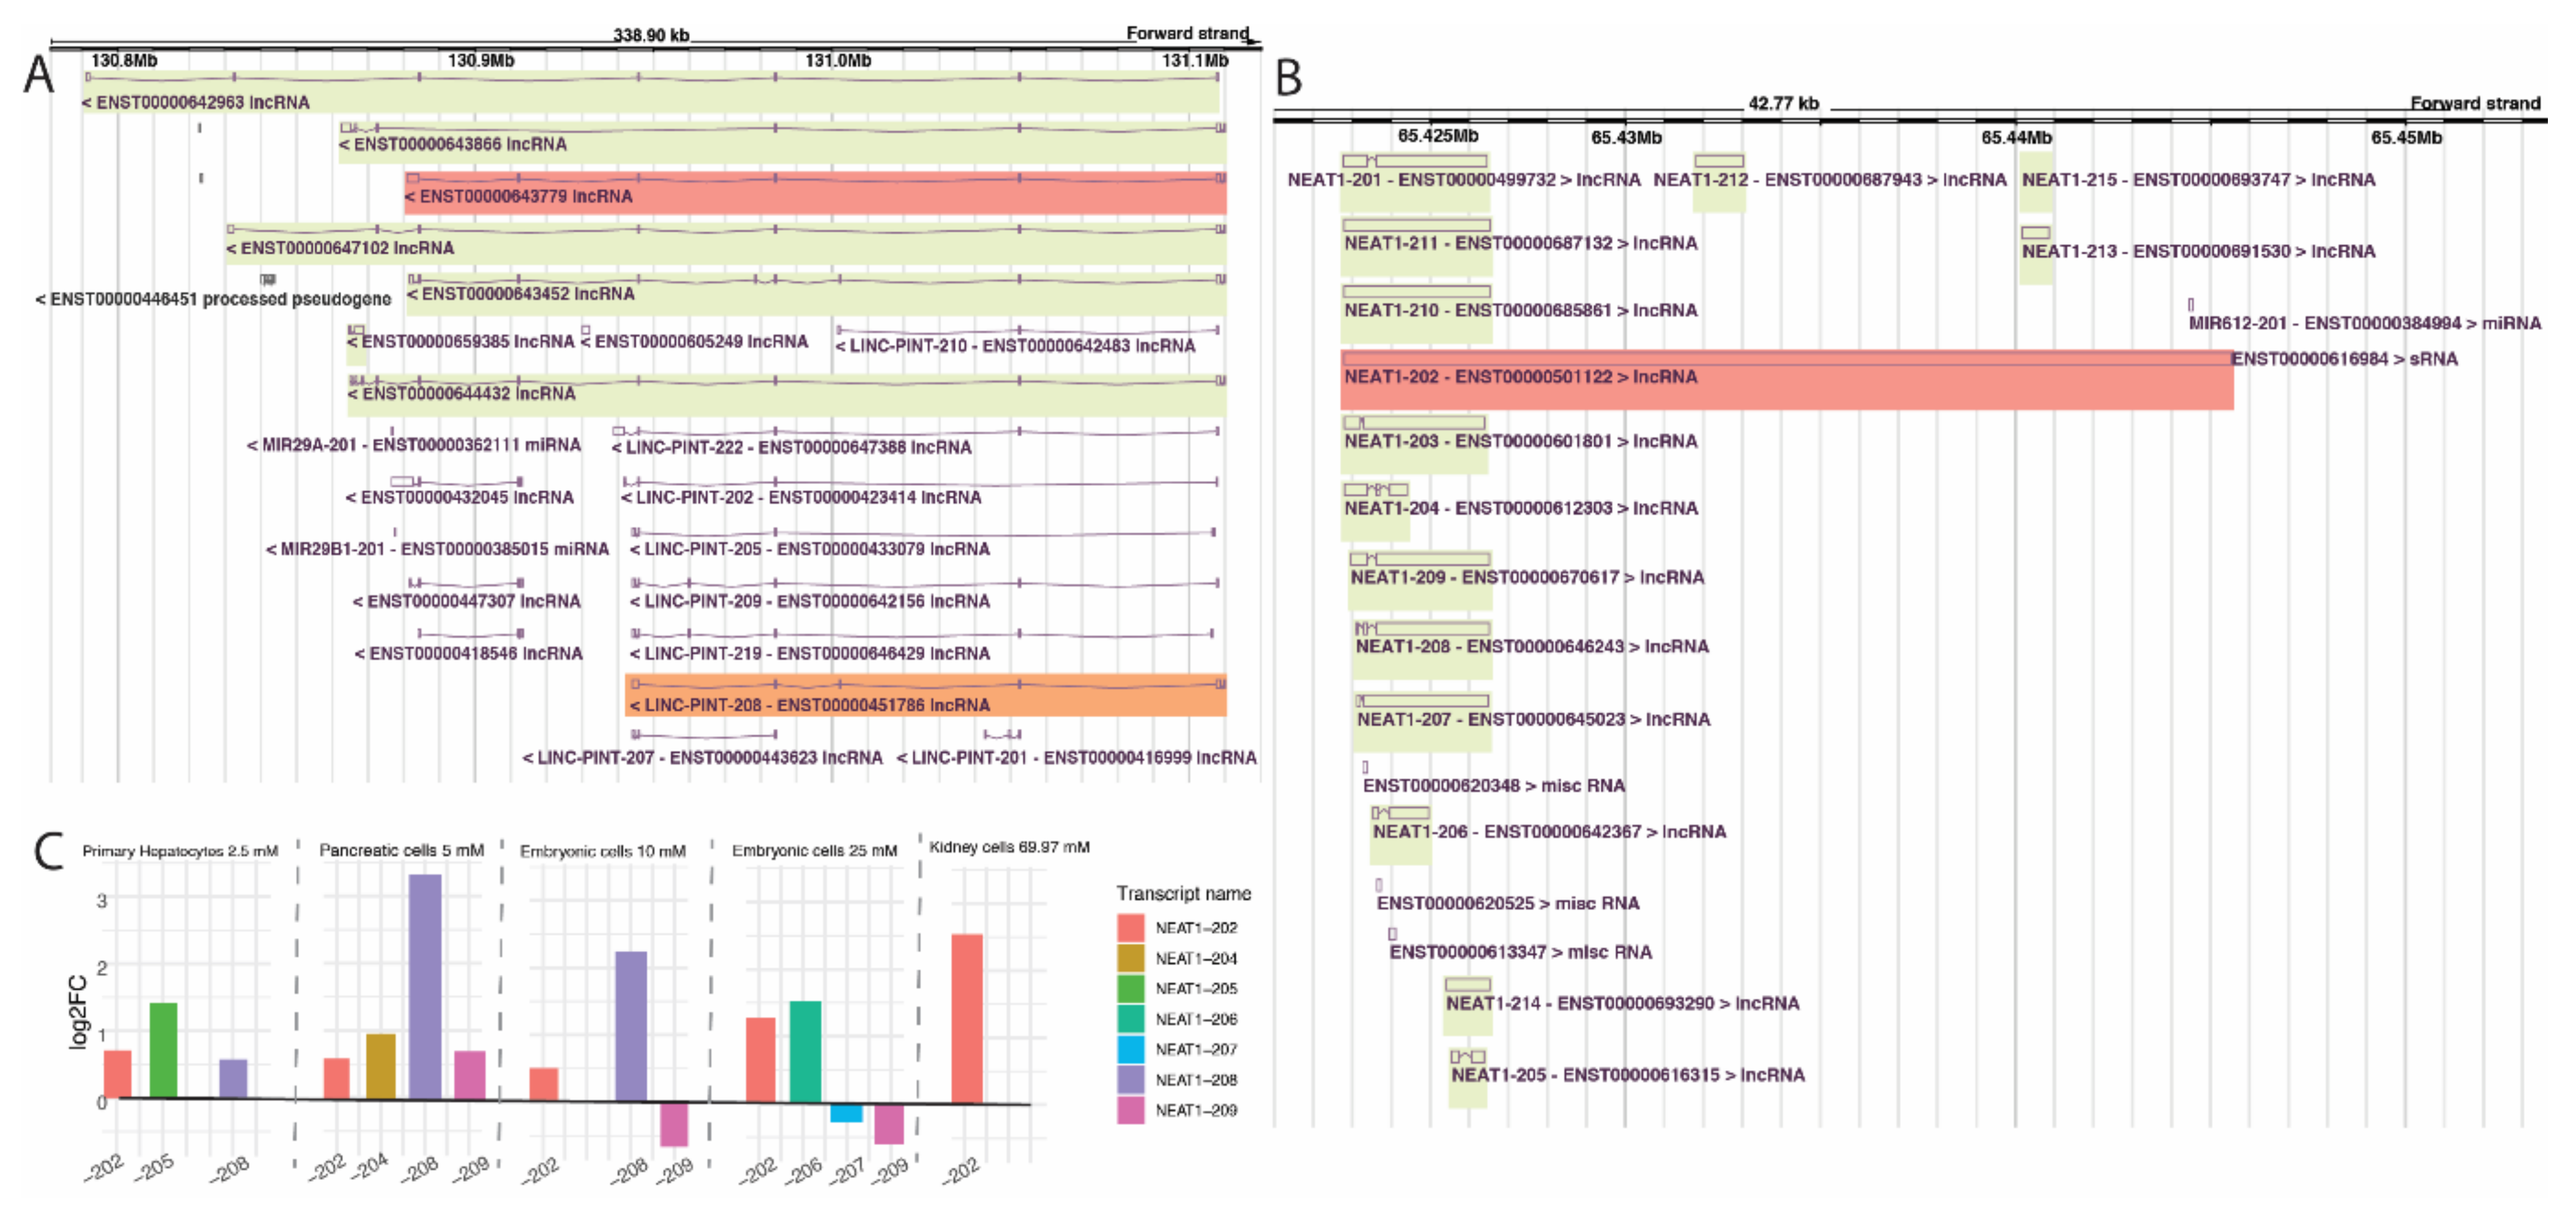The image size is (2576, 1208).
Task: Click the NEAT1-204 legend color square
Action: [1130, 958]
